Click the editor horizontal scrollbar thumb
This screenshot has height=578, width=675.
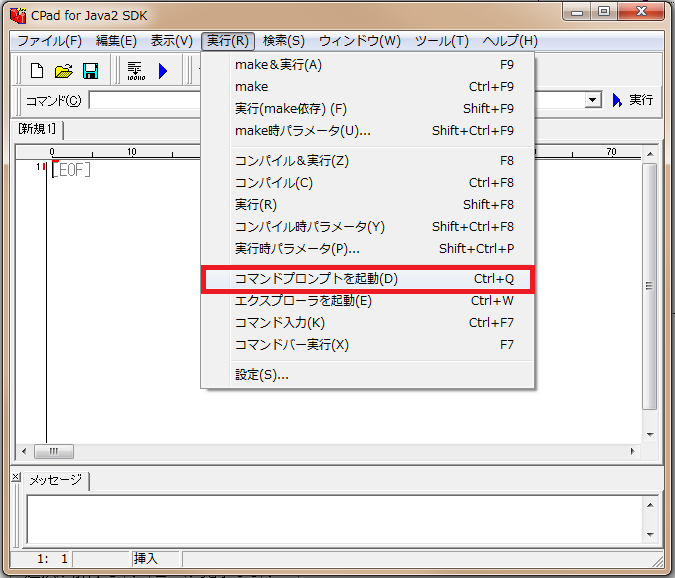pyautogui.click(x=53, y=451)
